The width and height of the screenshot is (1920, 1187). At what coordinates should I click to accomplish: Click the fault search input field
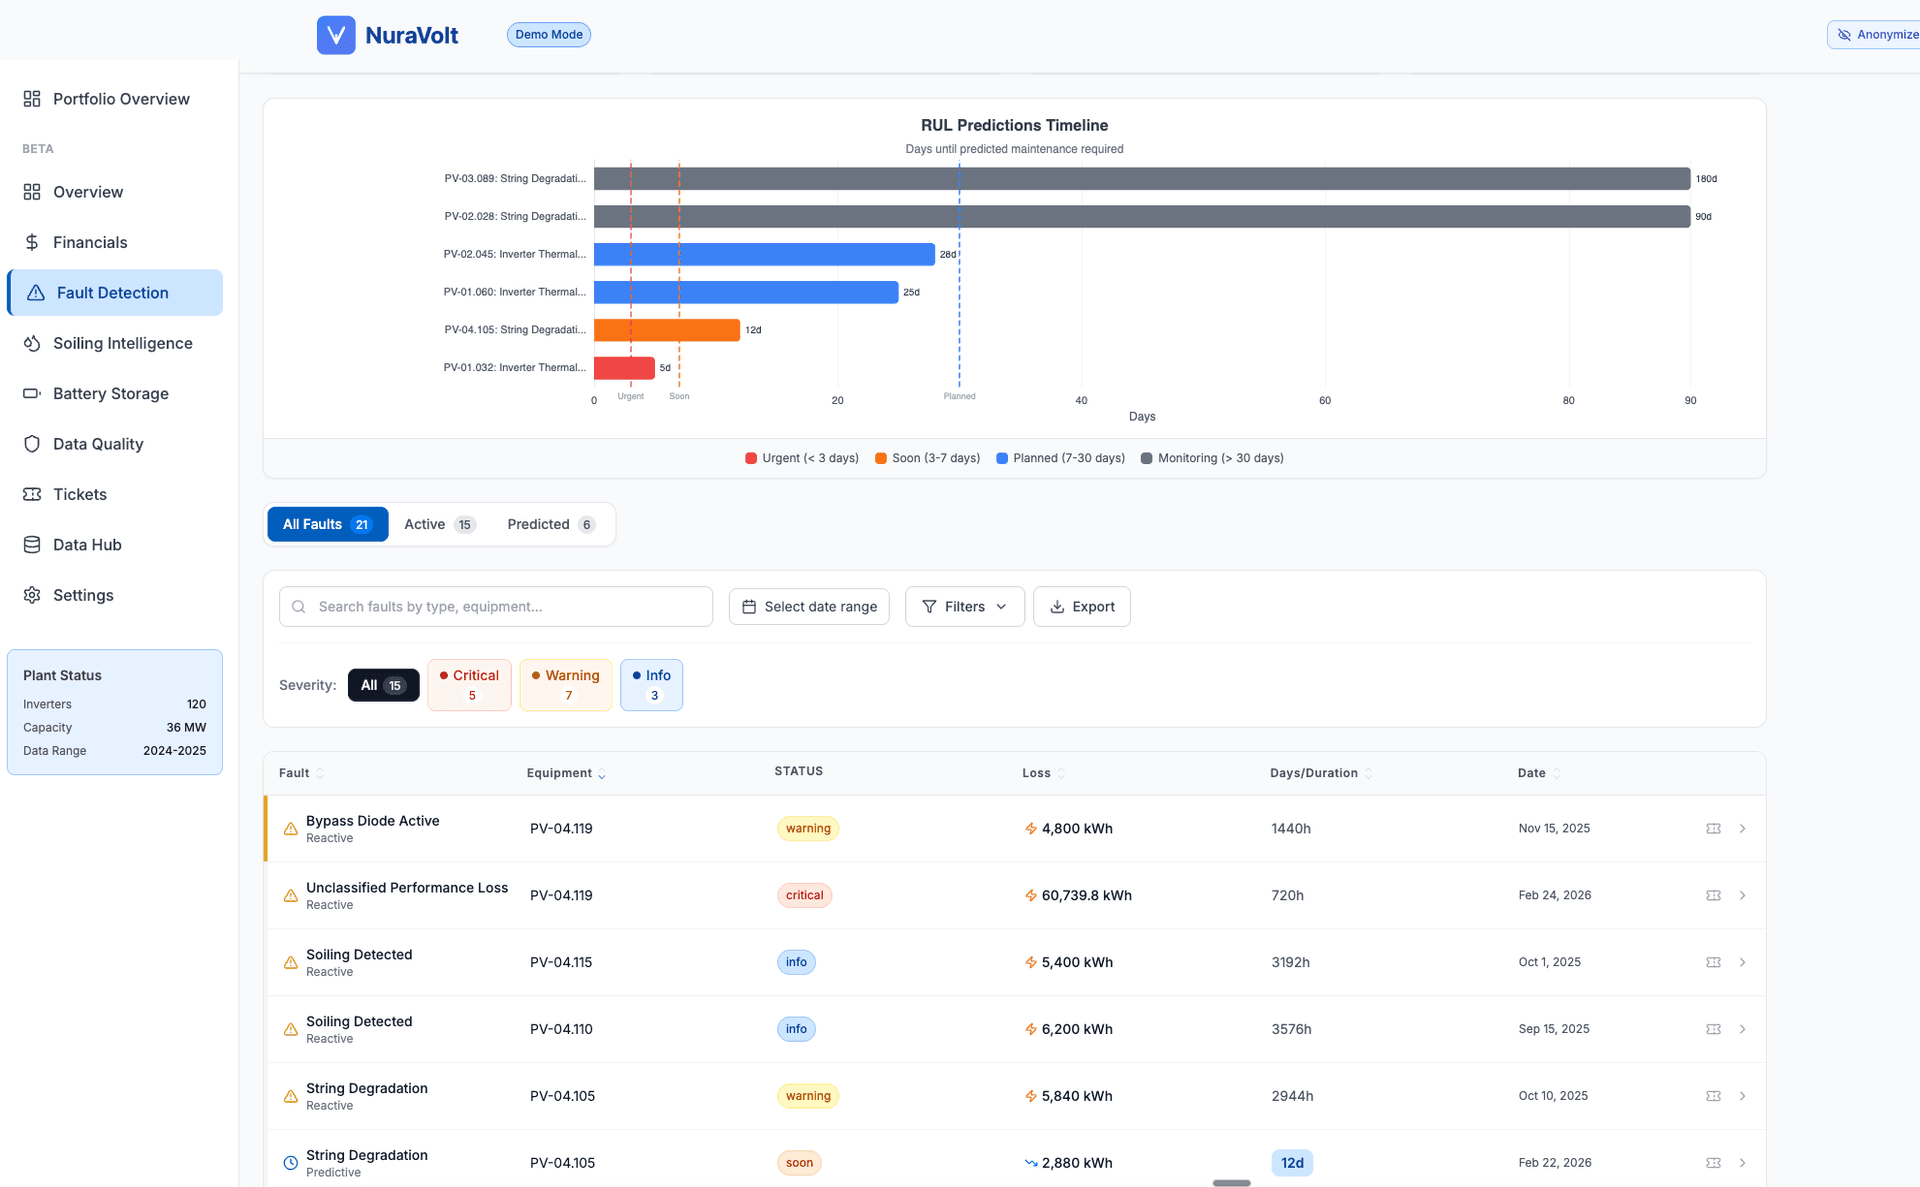tap(495, 606)
